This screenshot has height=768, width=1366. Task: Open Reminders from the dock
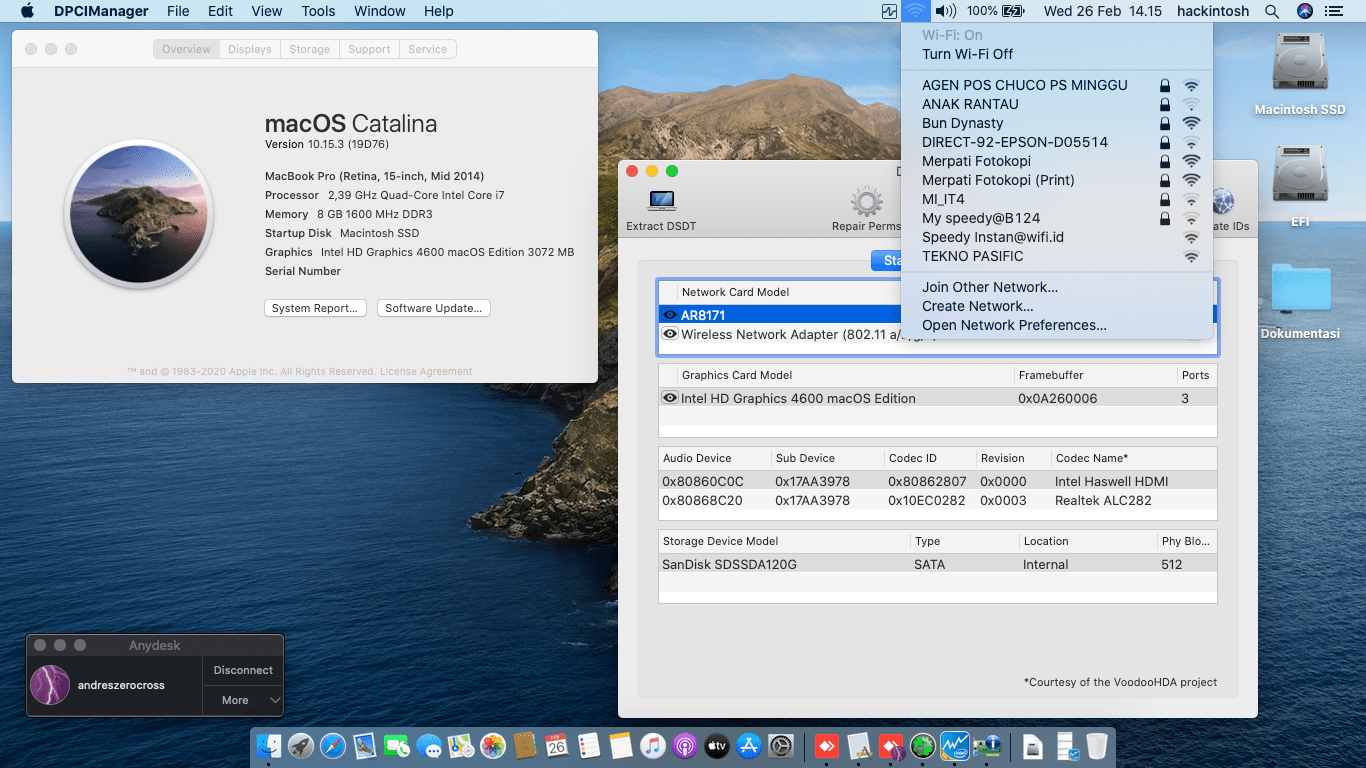[588, 745]
